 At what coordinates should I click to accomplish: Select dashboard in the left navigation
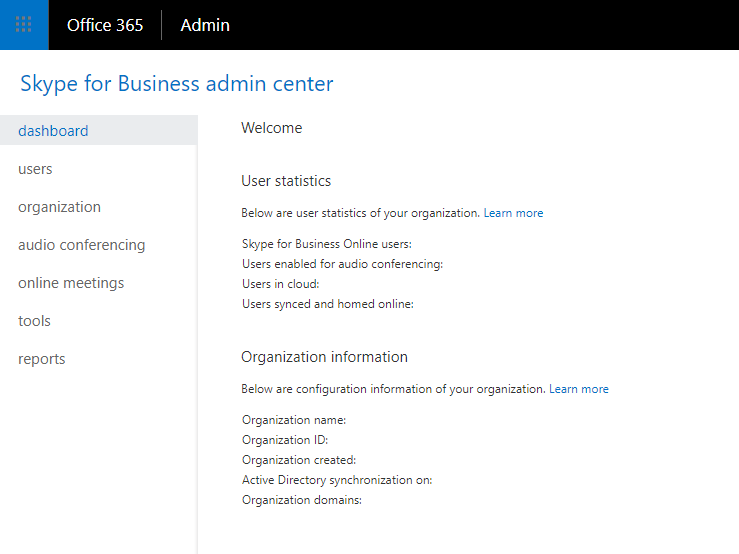tap(99, 130)
